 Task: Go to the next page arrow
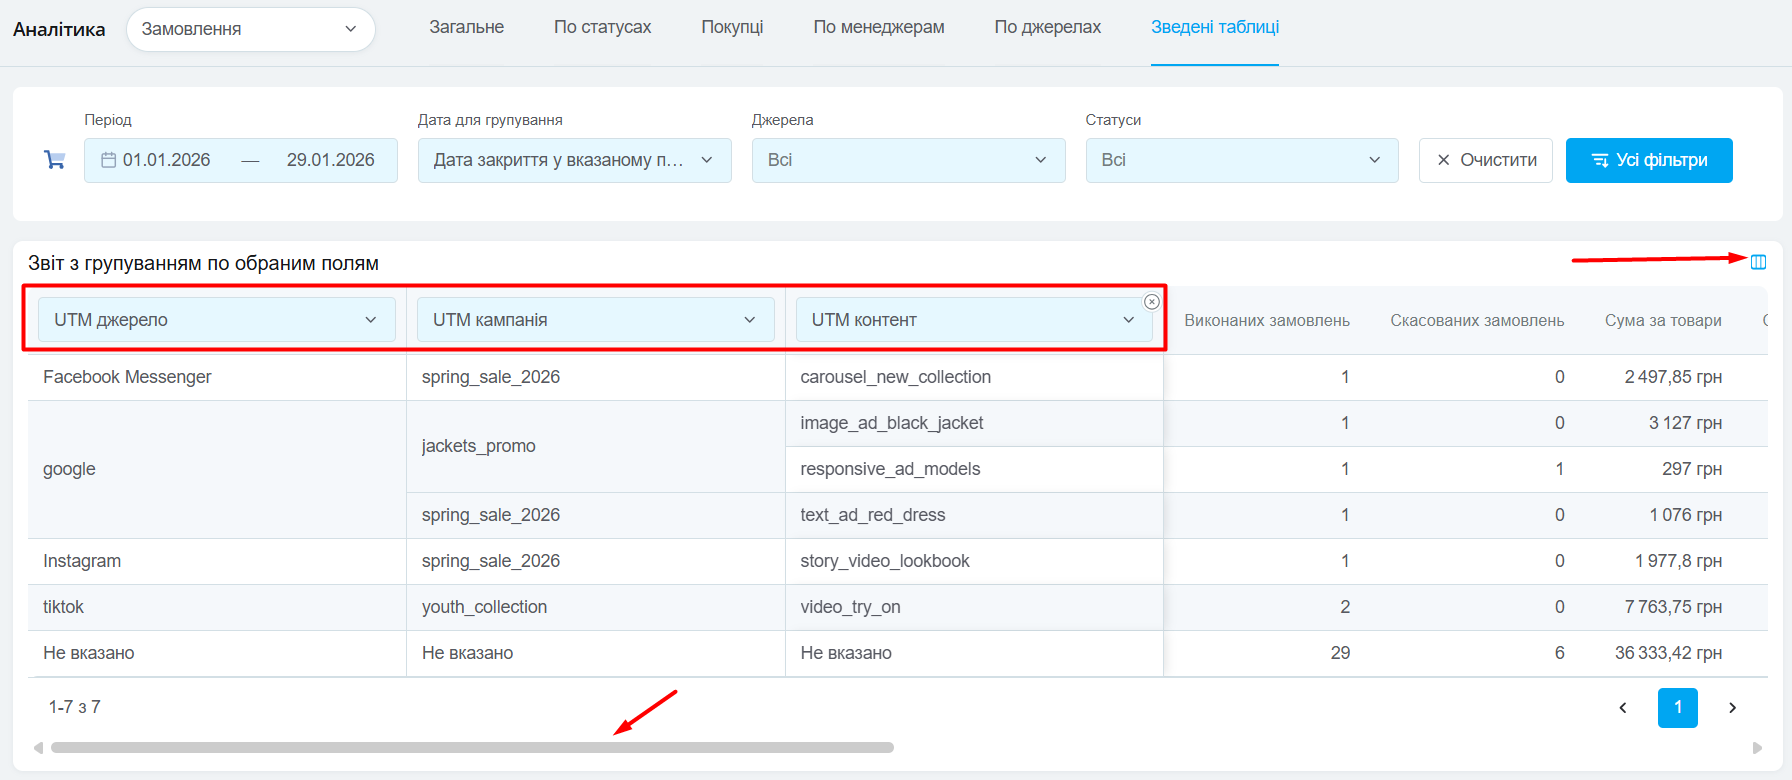(x=1732, y=708)
